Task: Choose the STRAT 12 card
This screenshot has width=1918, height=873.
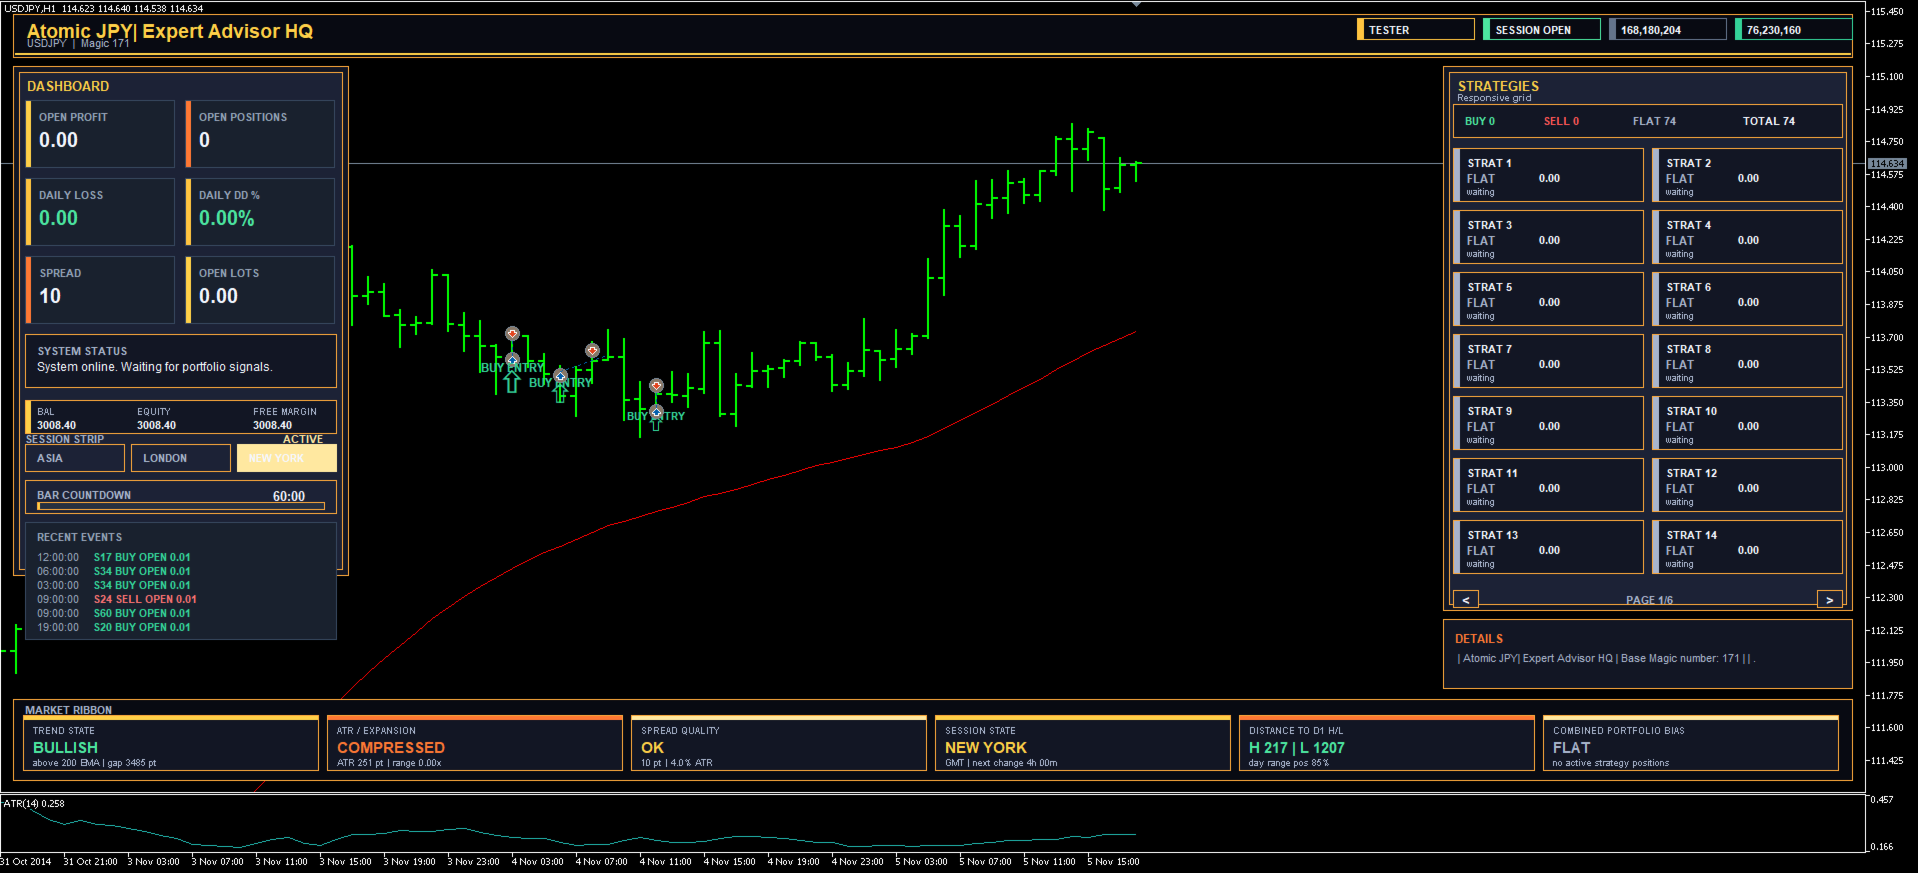Action: 1747,485
